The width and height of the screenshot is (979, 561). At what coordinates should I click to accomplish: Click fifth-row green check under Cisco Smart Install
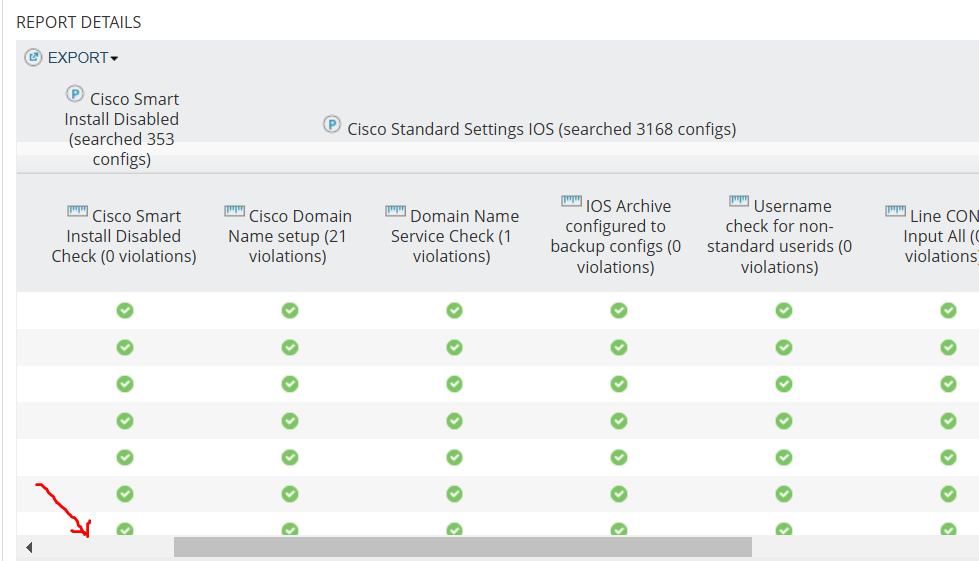(x=125, y=457)
